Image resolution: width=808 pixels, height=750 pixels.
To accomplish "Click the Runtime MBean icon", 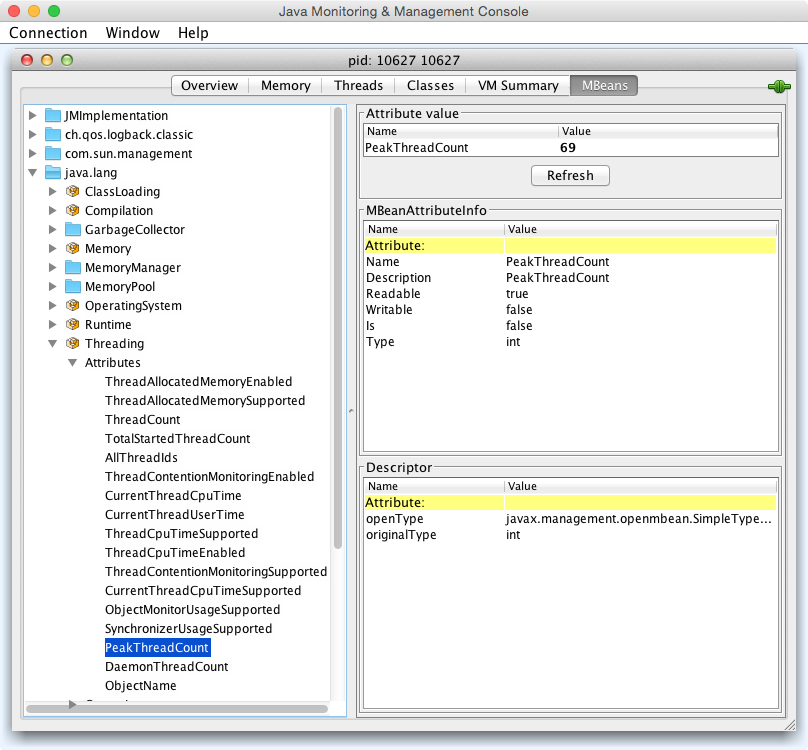I will point(72,325).
